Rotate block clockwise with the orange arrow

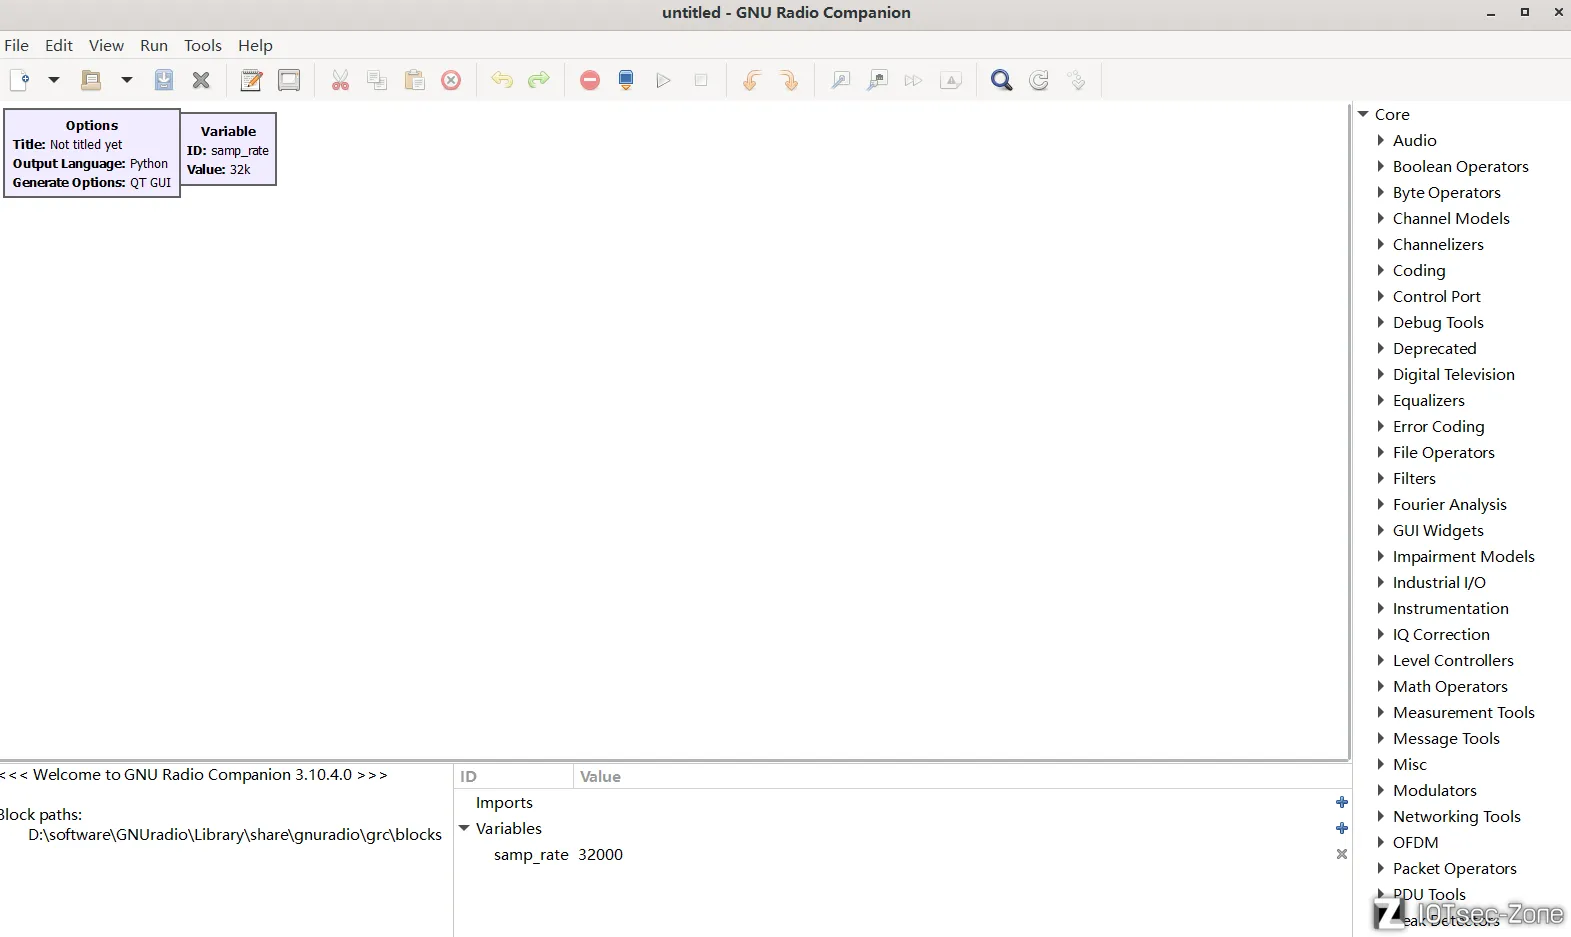(789, 80)
